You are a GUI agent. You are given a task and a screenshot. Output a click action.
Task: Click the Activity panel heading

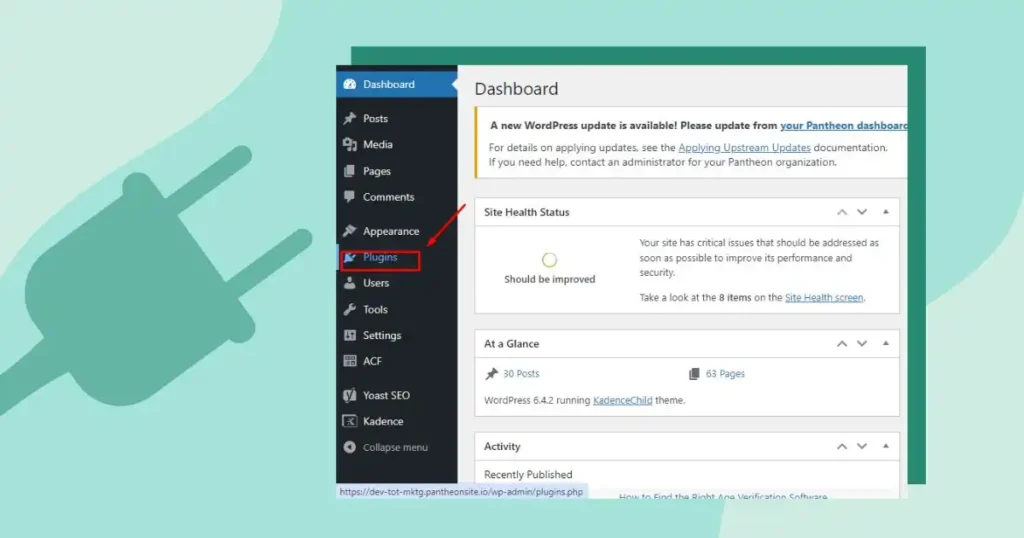coord(502,447)
